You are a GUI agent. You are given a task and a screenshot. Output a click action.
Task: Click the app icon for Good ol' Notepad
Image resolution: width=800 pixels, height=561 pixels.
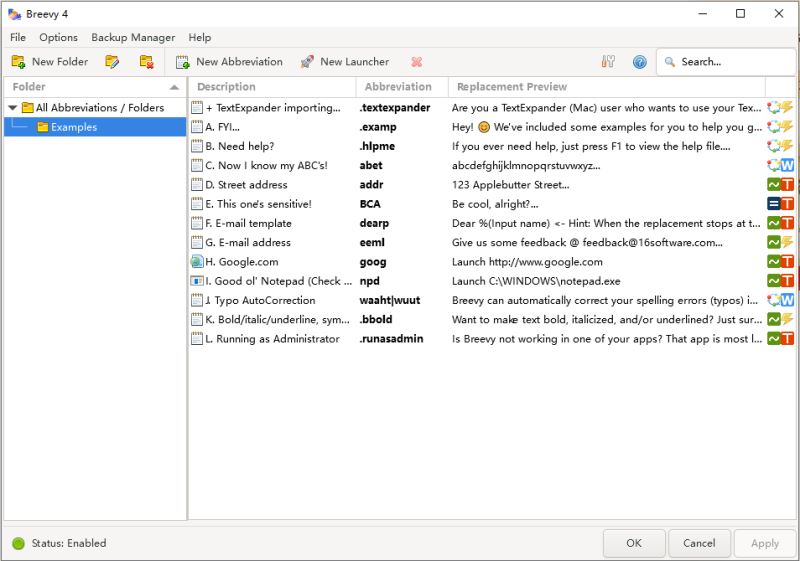[196, 281]
